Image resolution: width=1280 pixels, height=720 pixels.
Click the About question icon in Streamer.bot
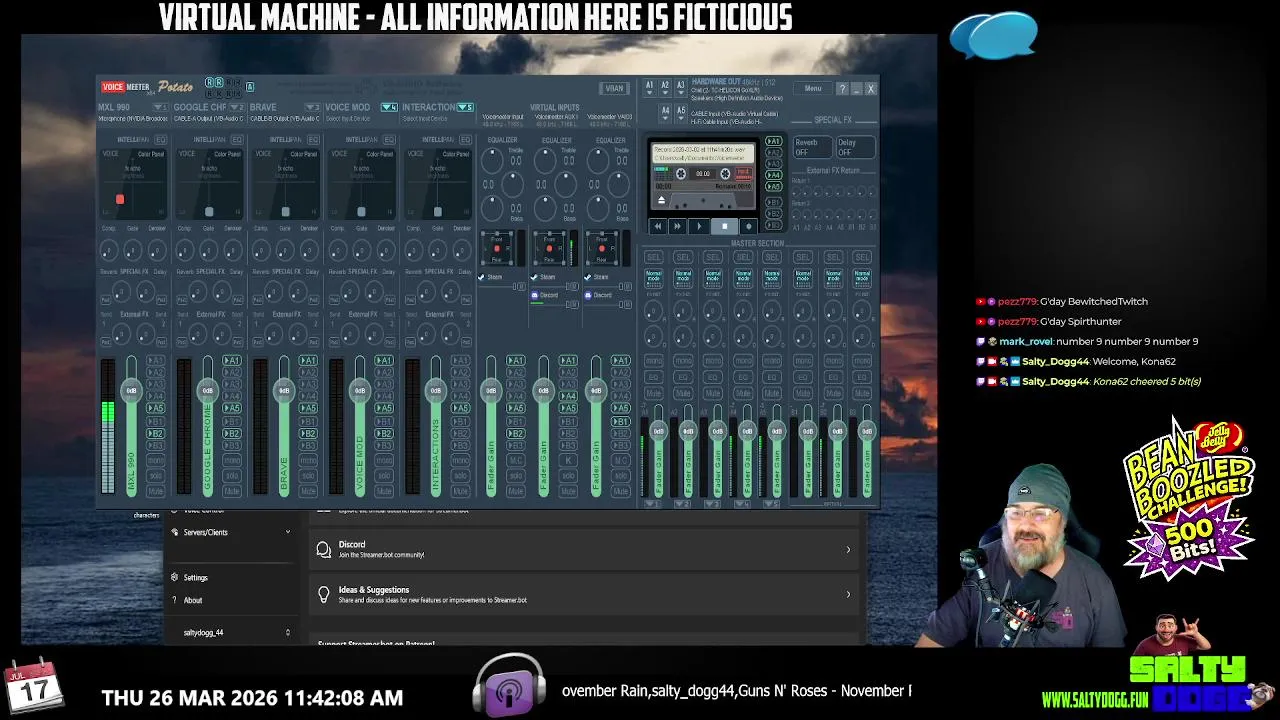(175, 600)
